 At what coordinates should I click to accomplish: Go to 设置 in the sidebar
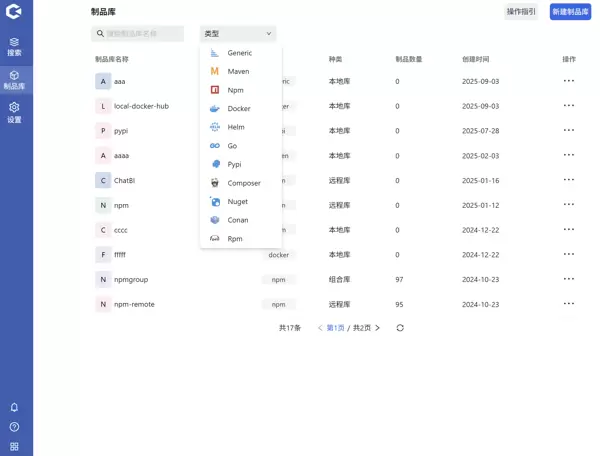pos(14,112)
